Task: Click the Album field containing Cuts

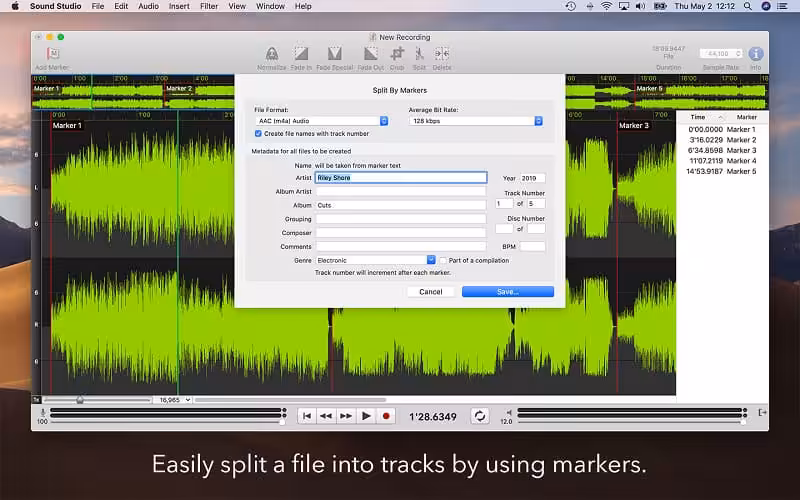Action: pyautogui.click(x=401, y=205)
